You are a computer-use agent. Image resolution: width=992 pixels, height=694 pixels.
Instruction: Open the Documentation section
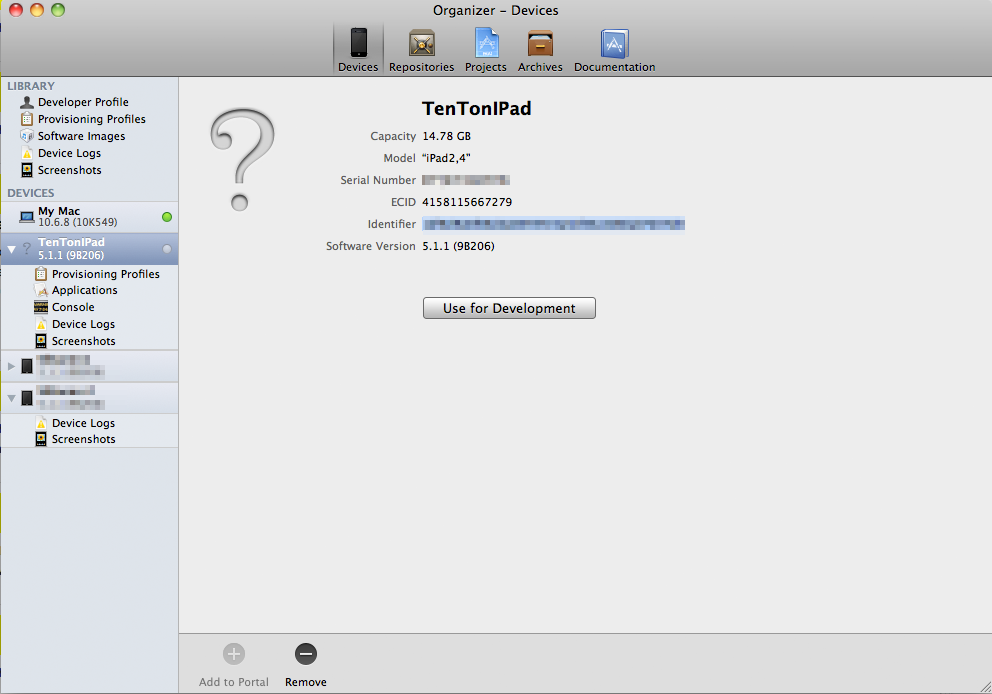[x=614, y=51]
